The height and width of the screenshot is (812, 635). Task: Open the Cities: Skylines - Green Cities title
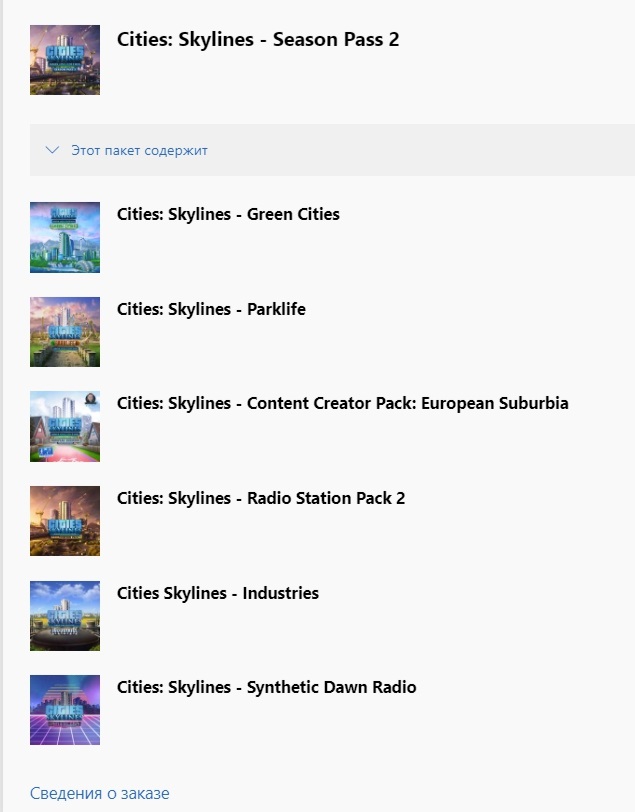(x=228, y=214)
